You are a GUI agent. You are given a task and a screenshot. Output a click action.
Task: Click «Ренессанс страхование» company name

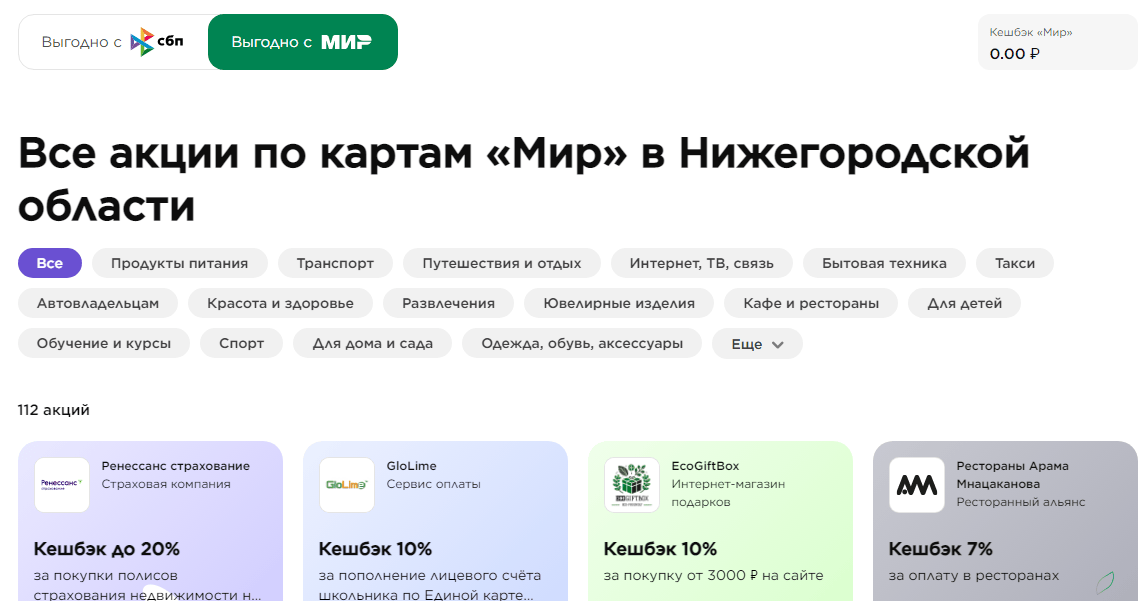pos(176,466)
